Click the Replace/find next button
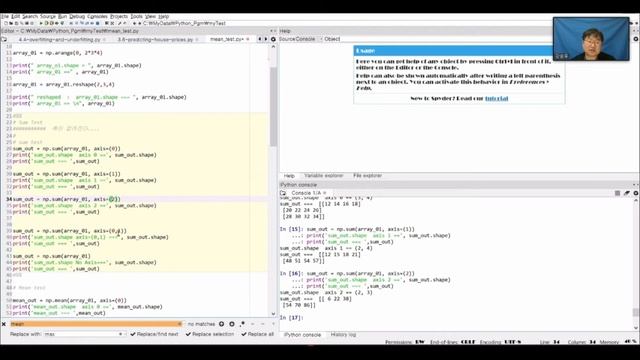640x360 pixels. (x=154, y=334)
